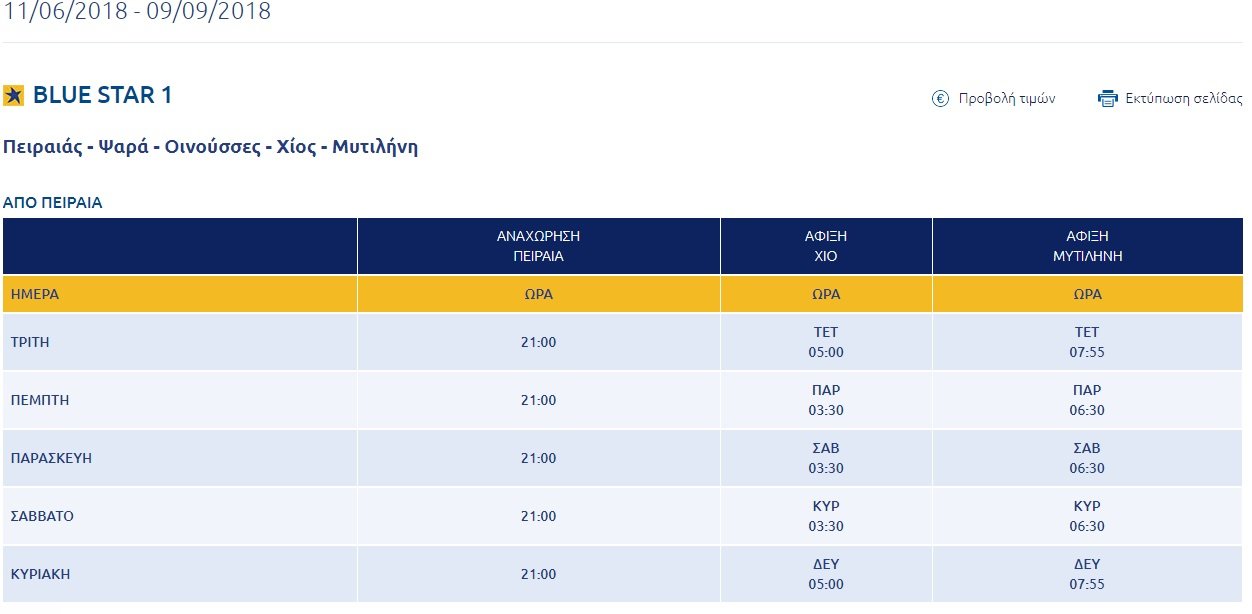Screen dimensions: 1252x614
Task: Select the ΚΥΡΙΑΚΗ row label
Action: click(x=40, y=574)
